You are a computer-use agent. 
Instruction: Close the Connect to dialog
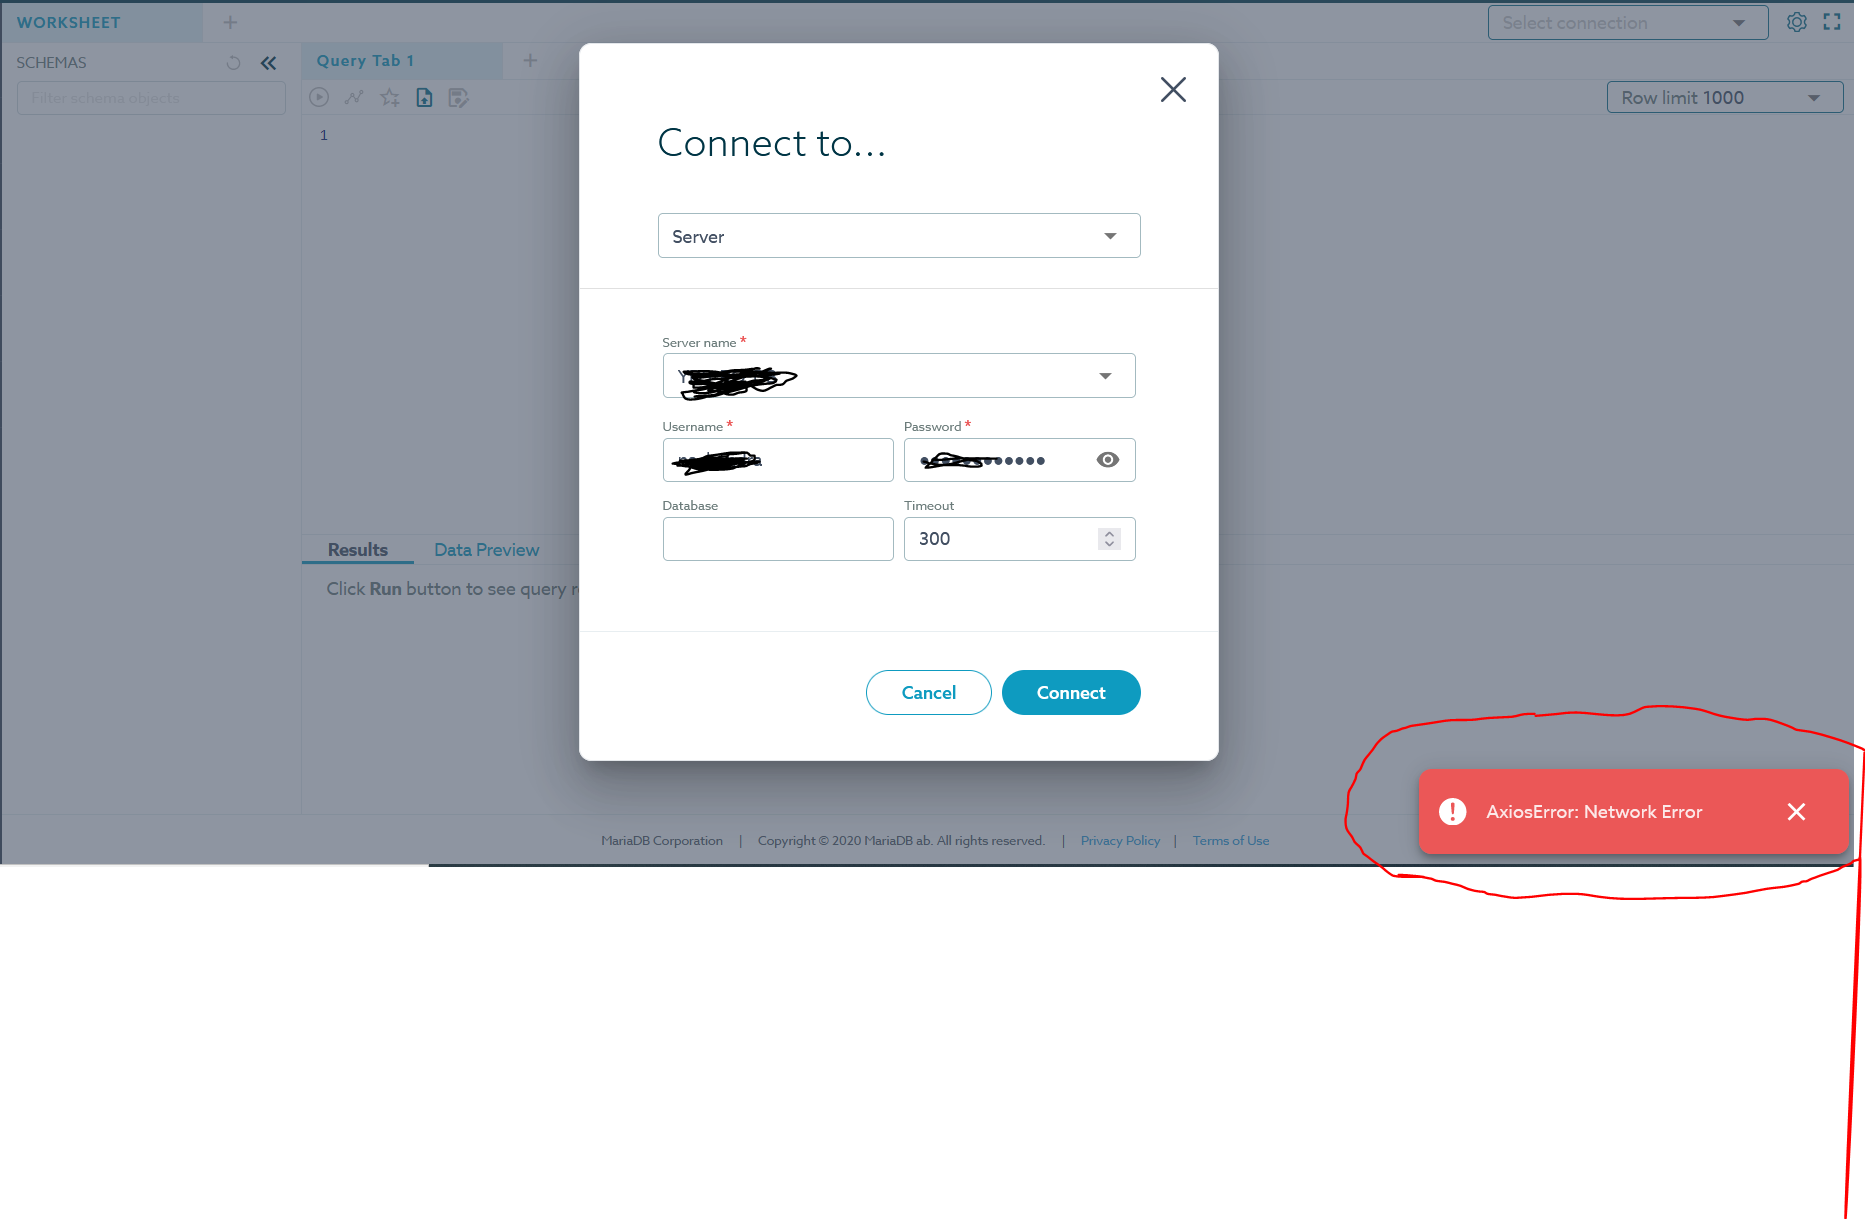(1173, 90)
